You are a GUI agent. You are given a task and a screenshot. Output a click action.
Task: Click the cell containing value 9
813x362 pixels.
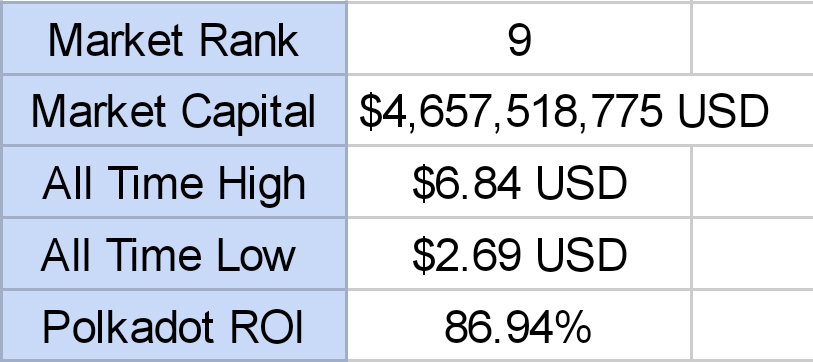coord(520,39)
